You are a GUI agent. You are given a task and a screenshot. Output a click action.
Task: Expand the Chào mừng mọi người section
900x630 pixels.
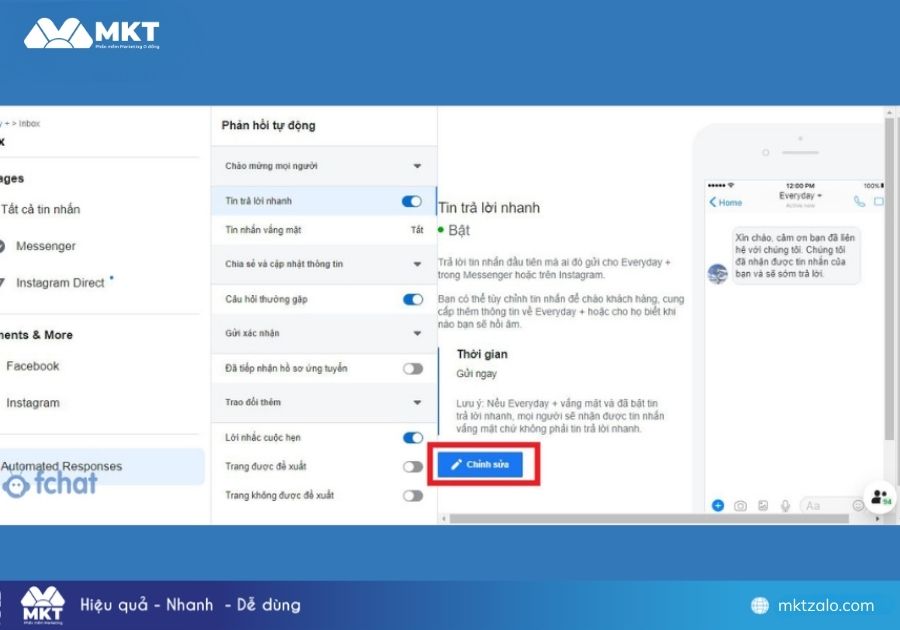(417, 166)
